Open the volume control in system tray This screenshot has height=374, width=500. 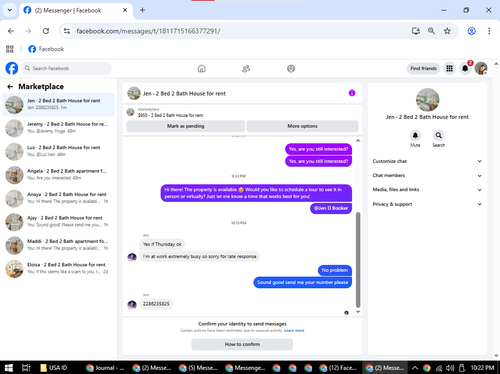click(450, 368)
